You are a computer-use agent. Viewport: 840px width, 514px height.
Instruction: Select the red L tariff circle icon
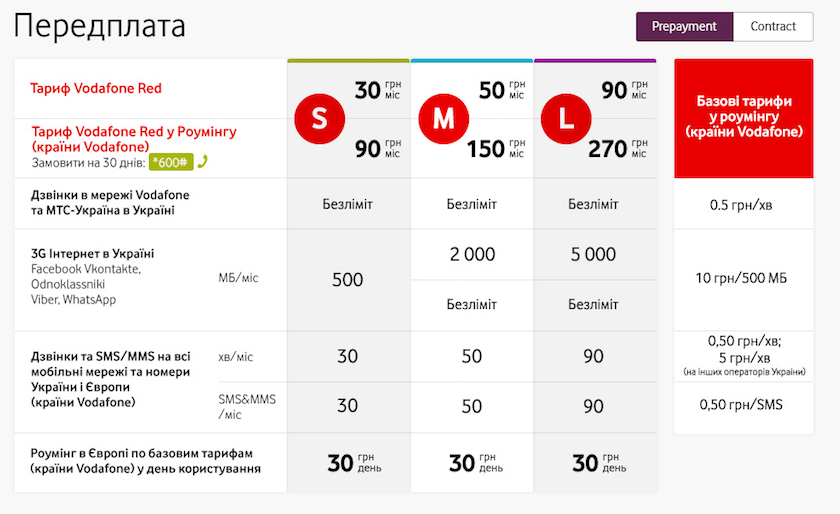566,118
